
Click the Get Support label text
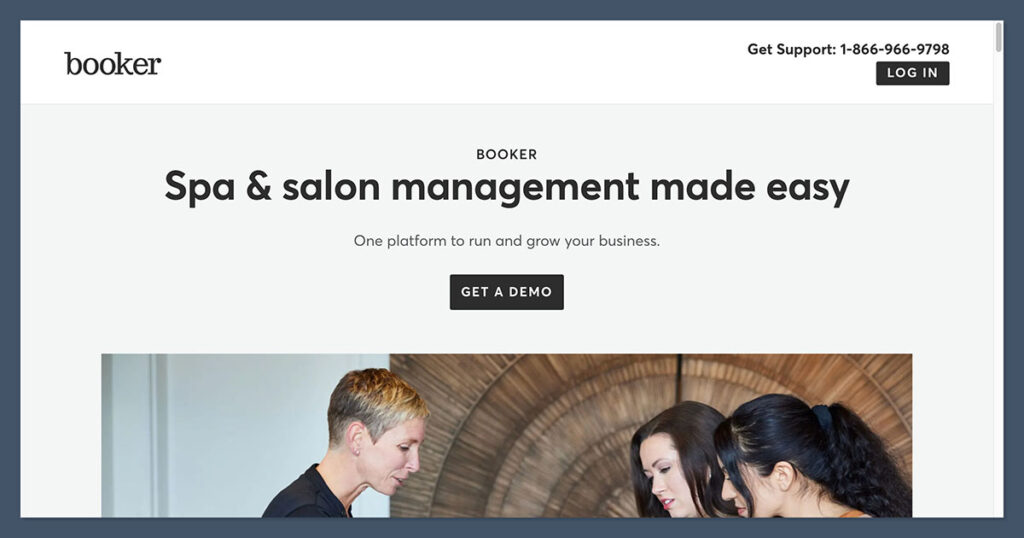click(x=792, y=50)
